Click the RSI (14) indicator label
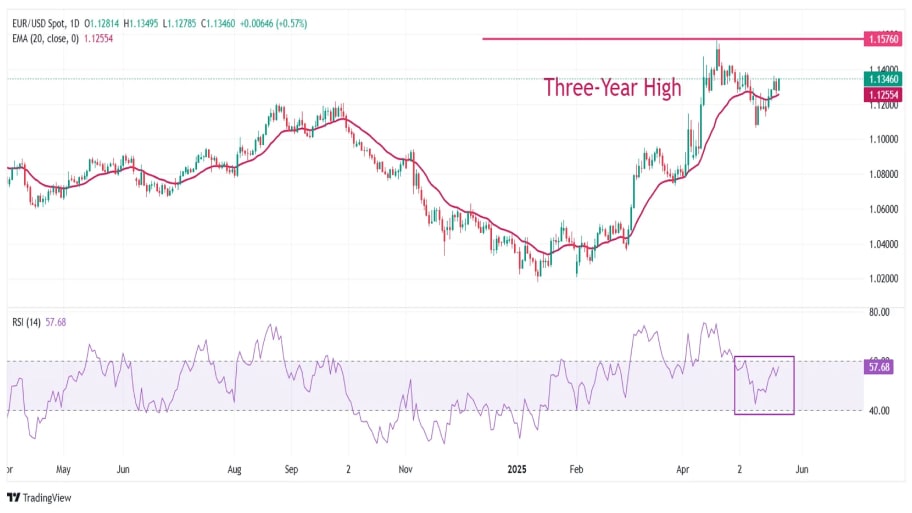Viewport: 912px width, 513px height. click(26, 322)
